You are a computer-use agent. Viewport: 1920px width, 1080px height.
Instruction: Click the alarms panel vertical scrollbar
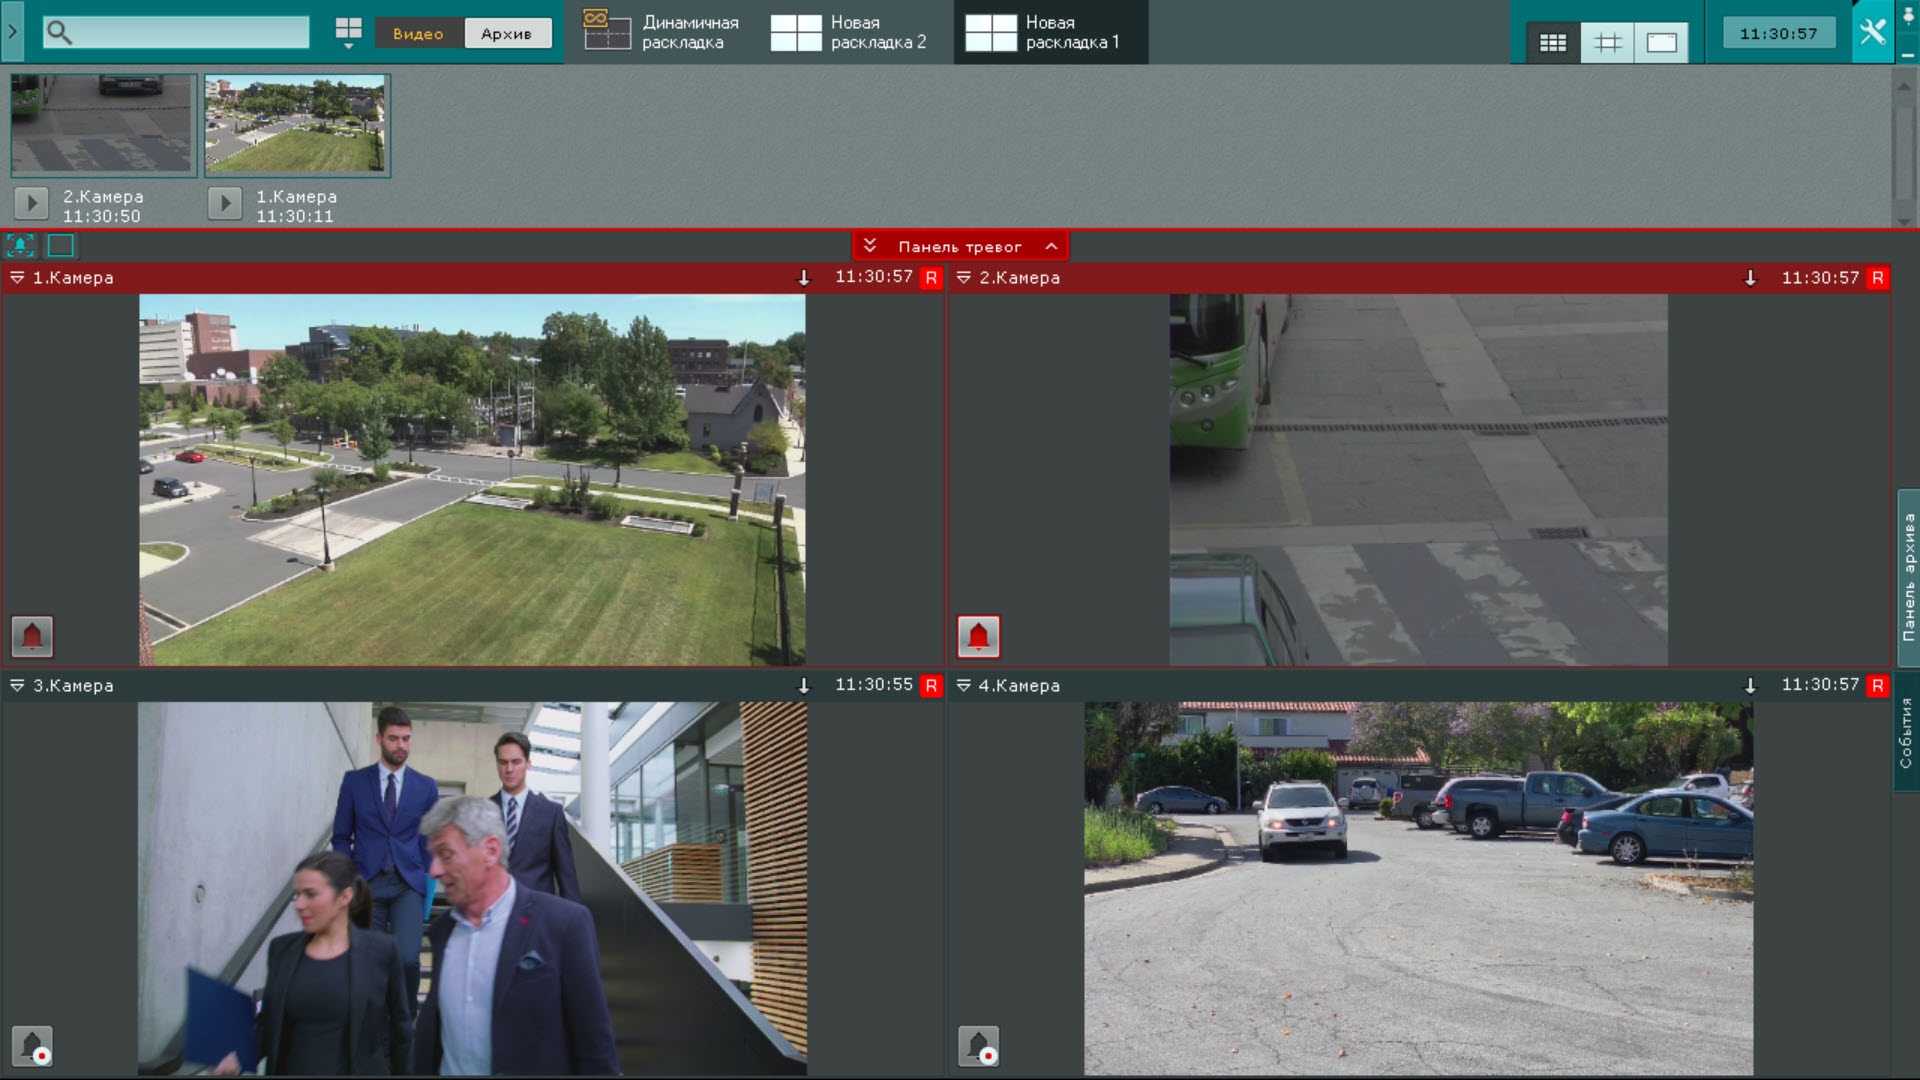(x=1904, y=150)
